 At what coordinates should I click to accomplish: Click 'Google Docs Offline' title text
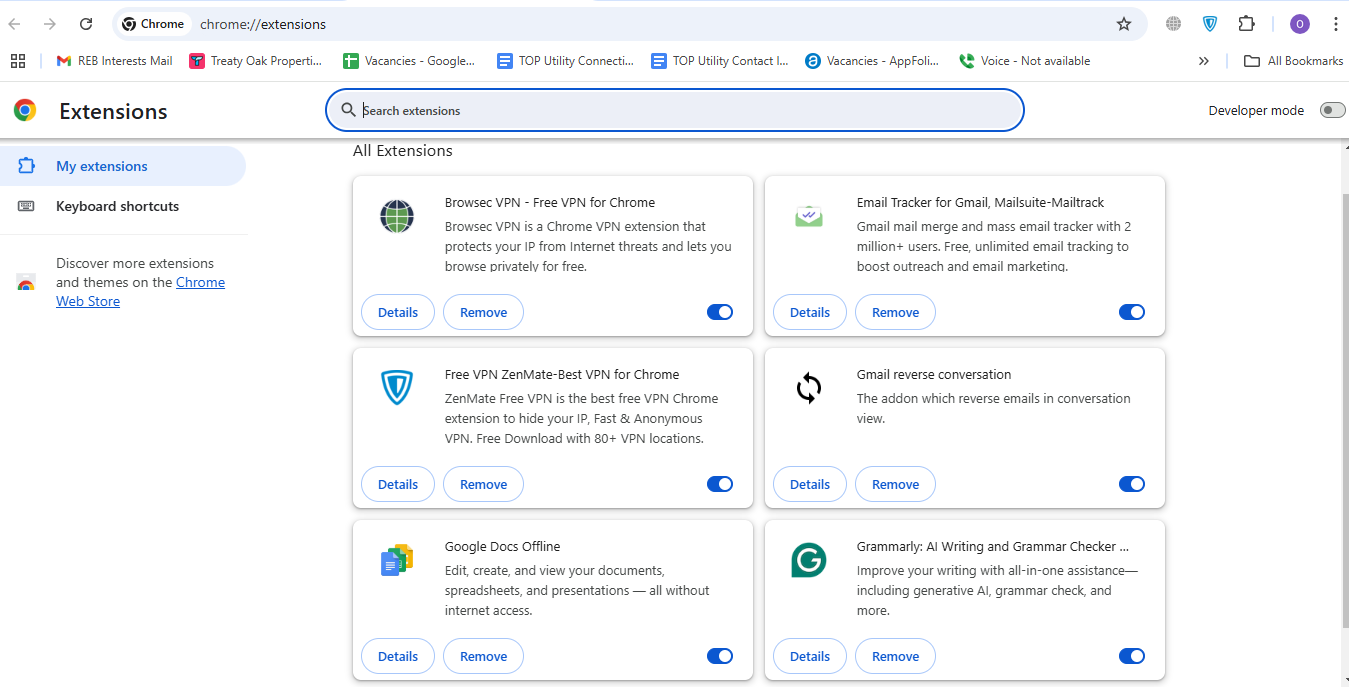pyautogui.click(x=503, y=547)
